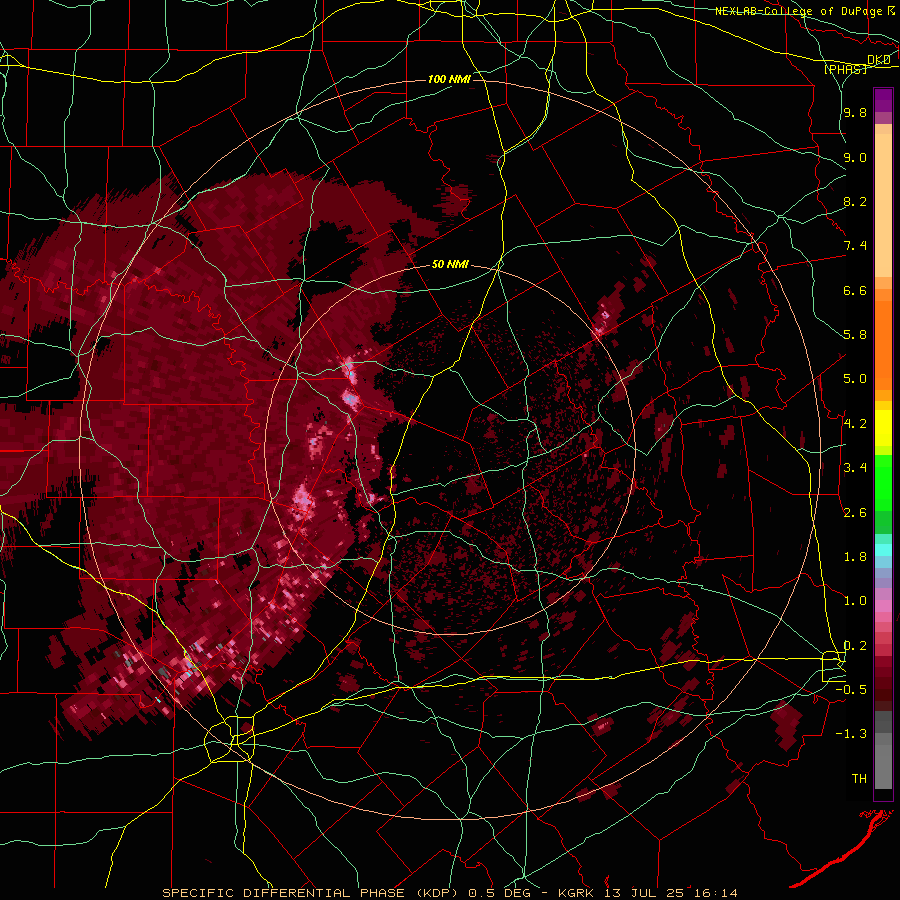
Task: Click the 50 NMI range ring label
Action: tap(450, 264)
